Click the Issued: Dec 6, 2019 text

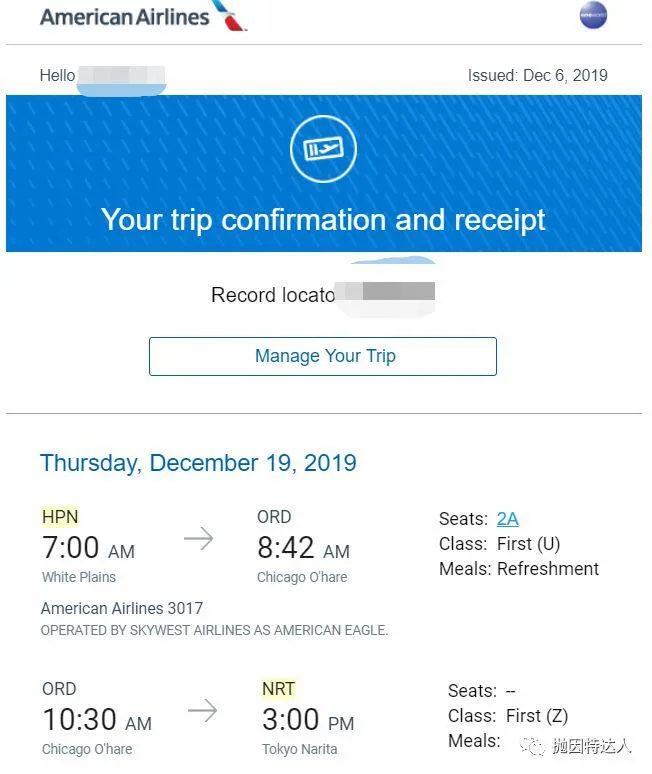(x=537, y=75)
